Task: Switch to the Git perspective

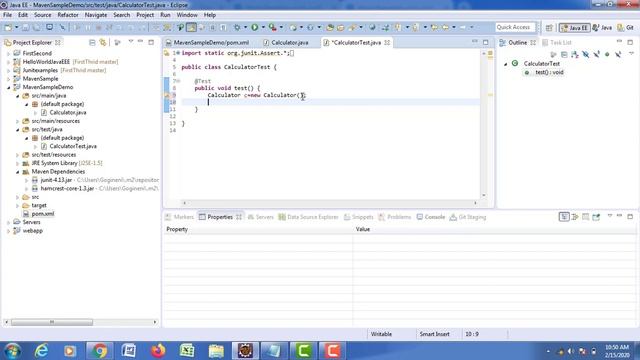Action: [626, 28]
